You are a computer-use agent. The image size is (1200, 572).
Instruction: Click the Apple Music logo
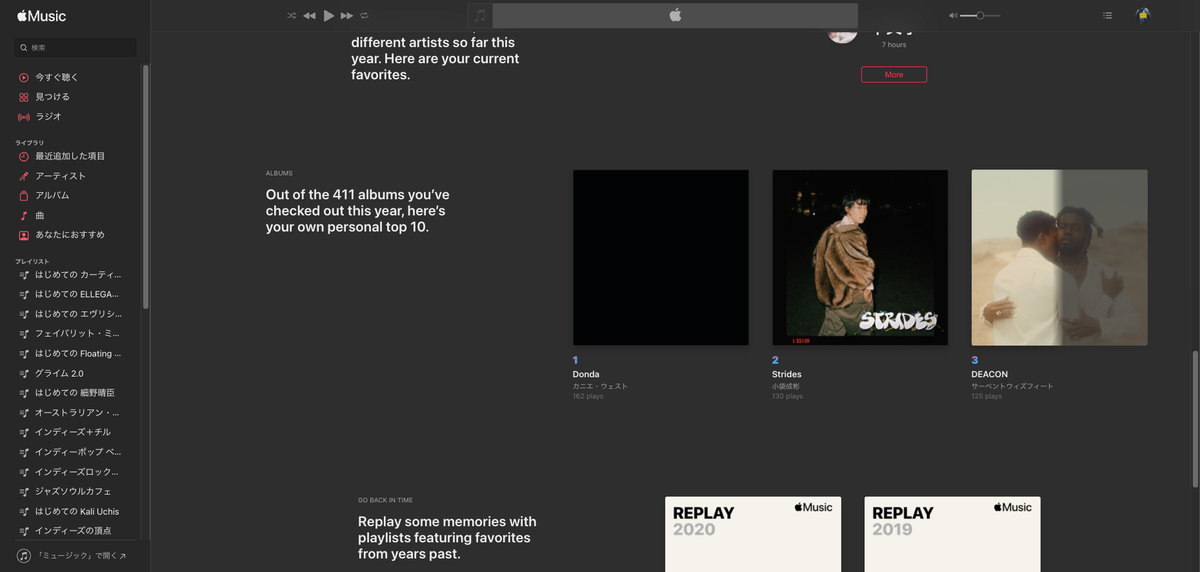coord(42,16)
